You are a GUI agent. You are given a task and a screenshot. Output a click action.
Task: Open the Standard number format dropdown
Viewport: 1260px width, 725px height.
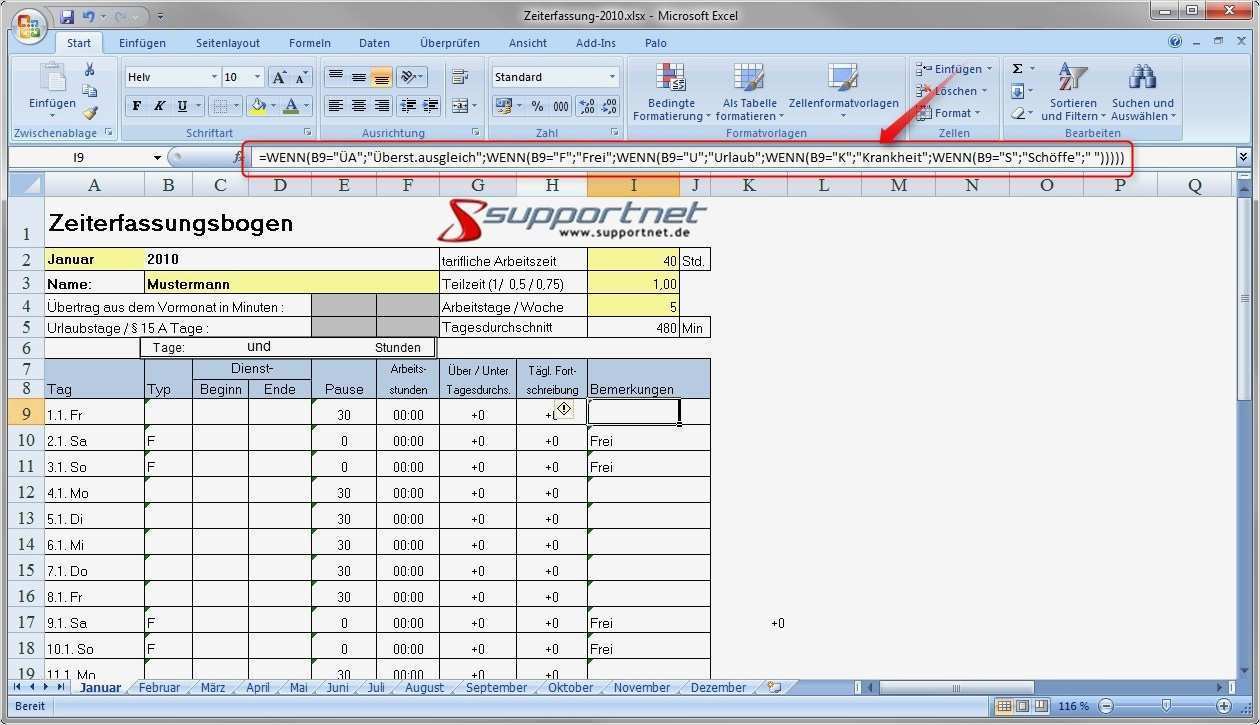click(x=610, y=76)
